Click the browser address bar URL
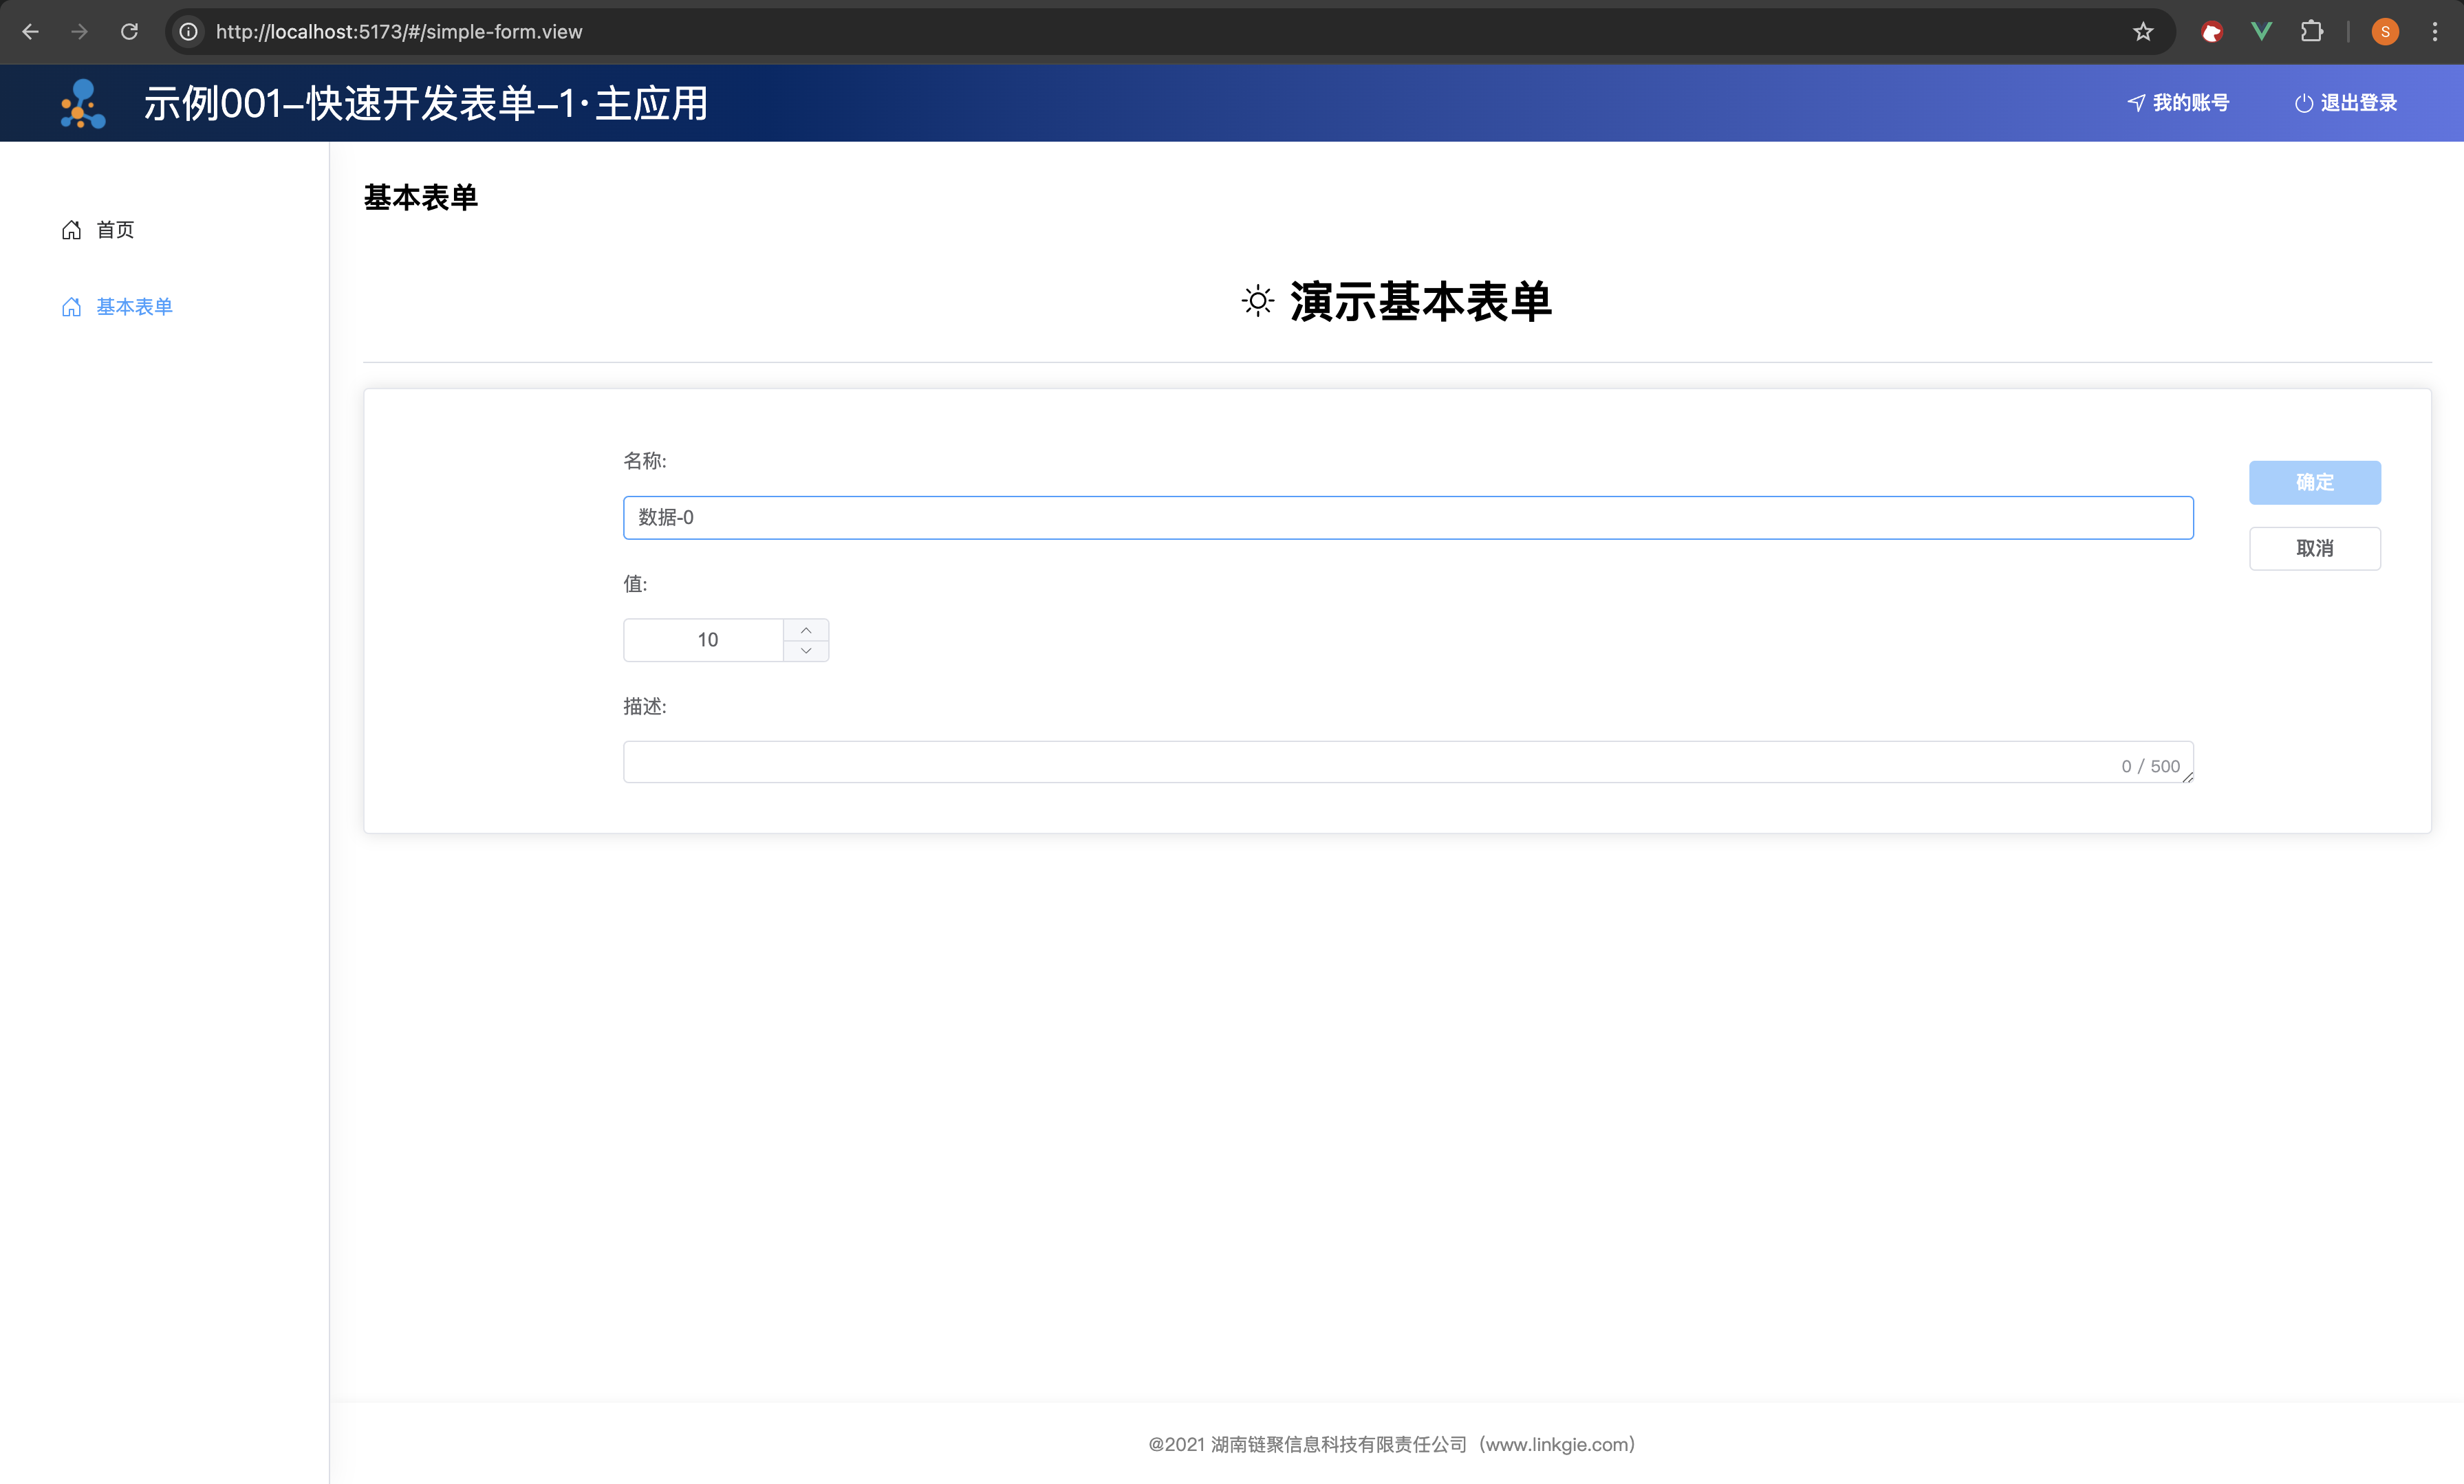Viewport: 2464px width, 1484px height. click(399, 32)
